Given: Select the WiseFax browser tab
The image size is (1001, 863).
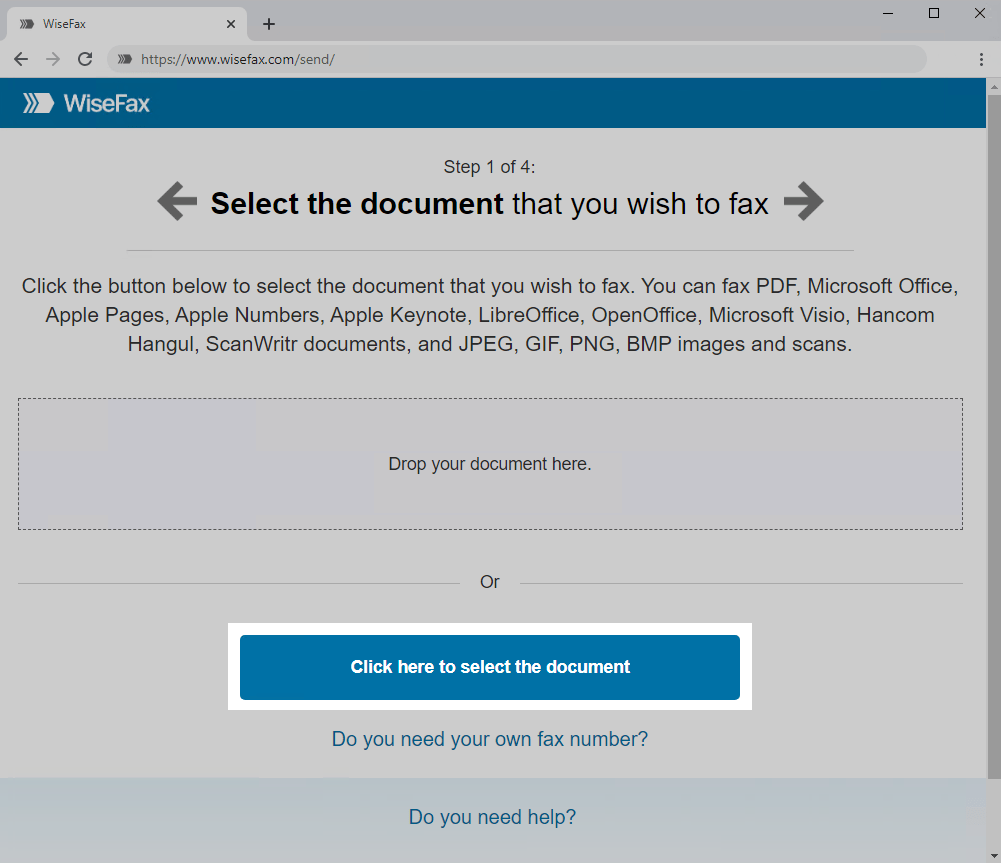Looking at the screenshot, I should (x=126, y=24).
